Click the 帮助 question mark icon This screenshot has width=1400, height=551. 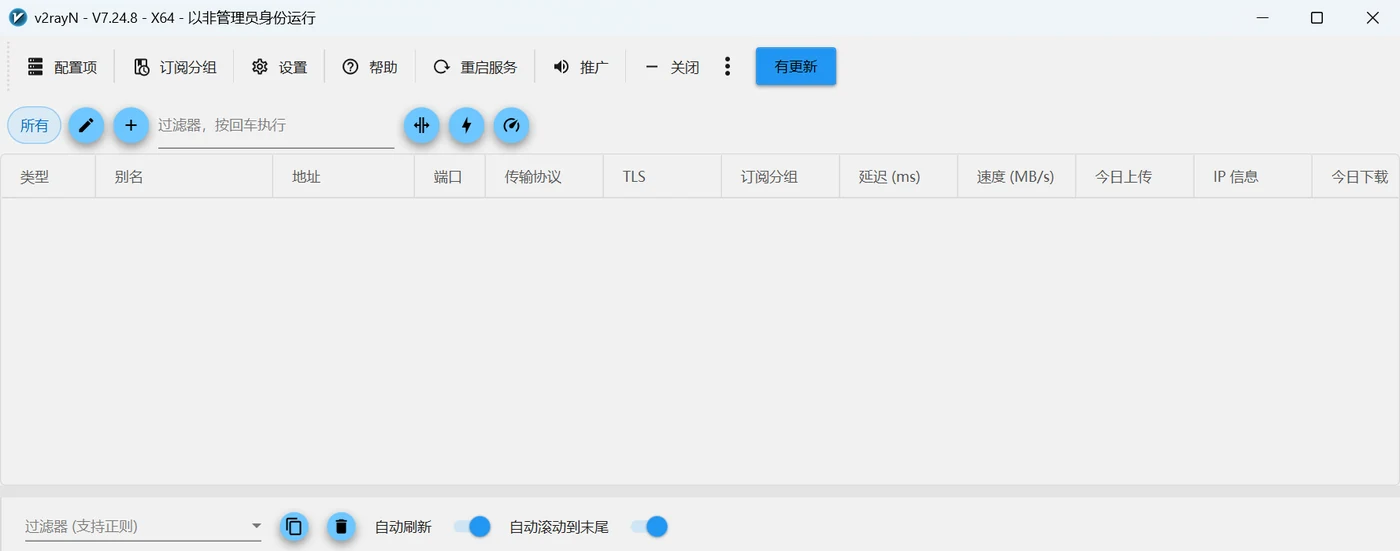pyautogui.click(x=350, y=67)
